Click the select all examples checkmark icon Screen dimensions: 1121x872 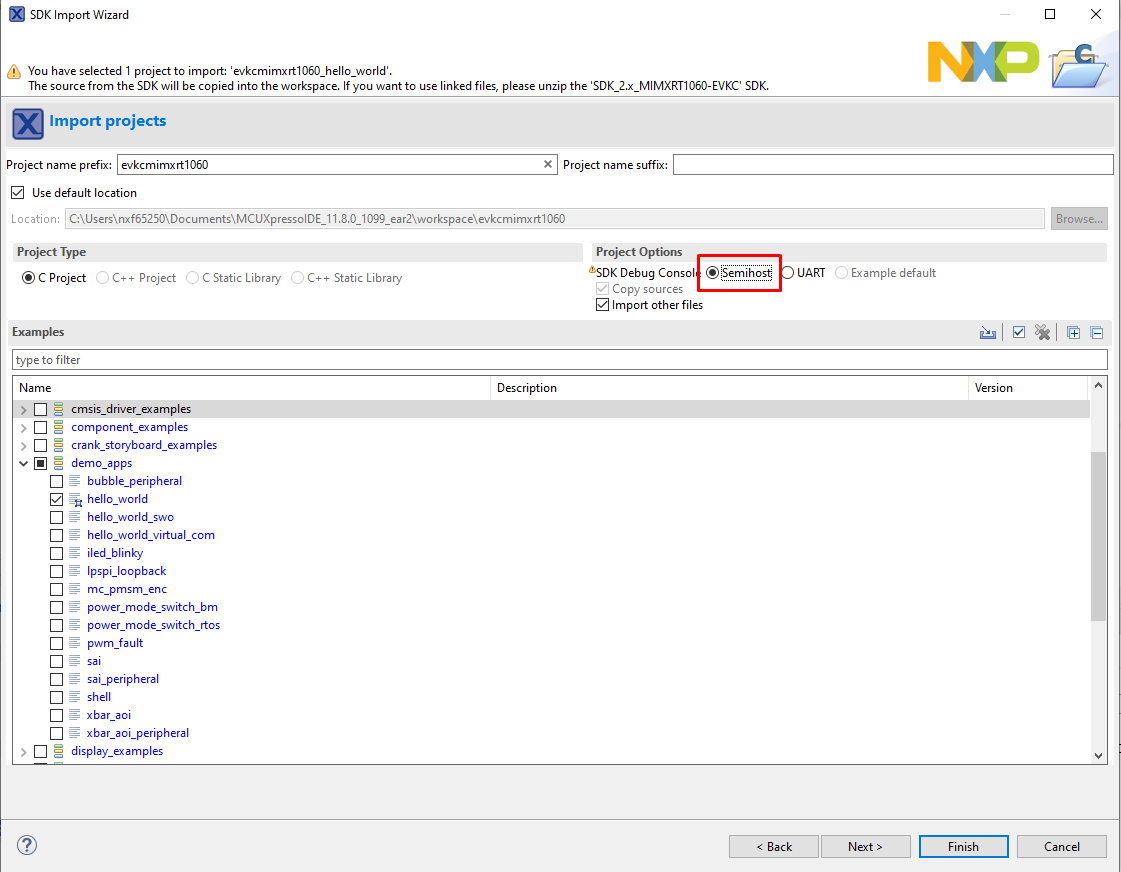(1019, 333)
